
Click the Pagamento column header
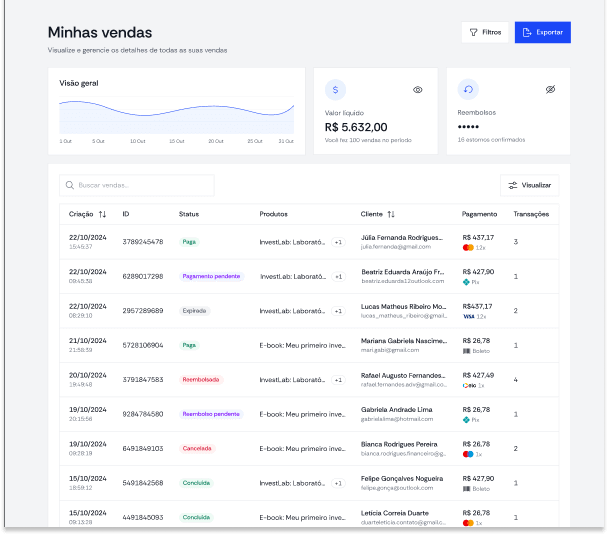click(x=480, y=214)
